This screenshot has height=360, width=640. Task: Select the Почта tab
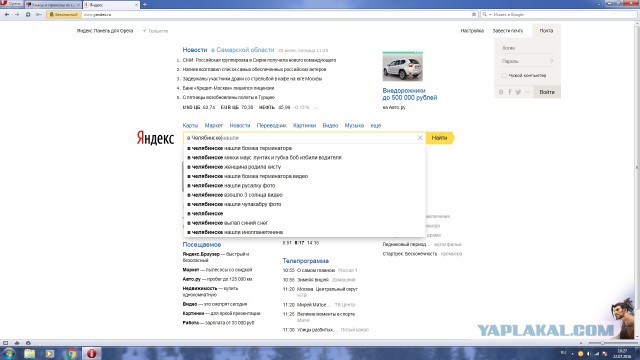pyautogui.click(x=546, y=31)
